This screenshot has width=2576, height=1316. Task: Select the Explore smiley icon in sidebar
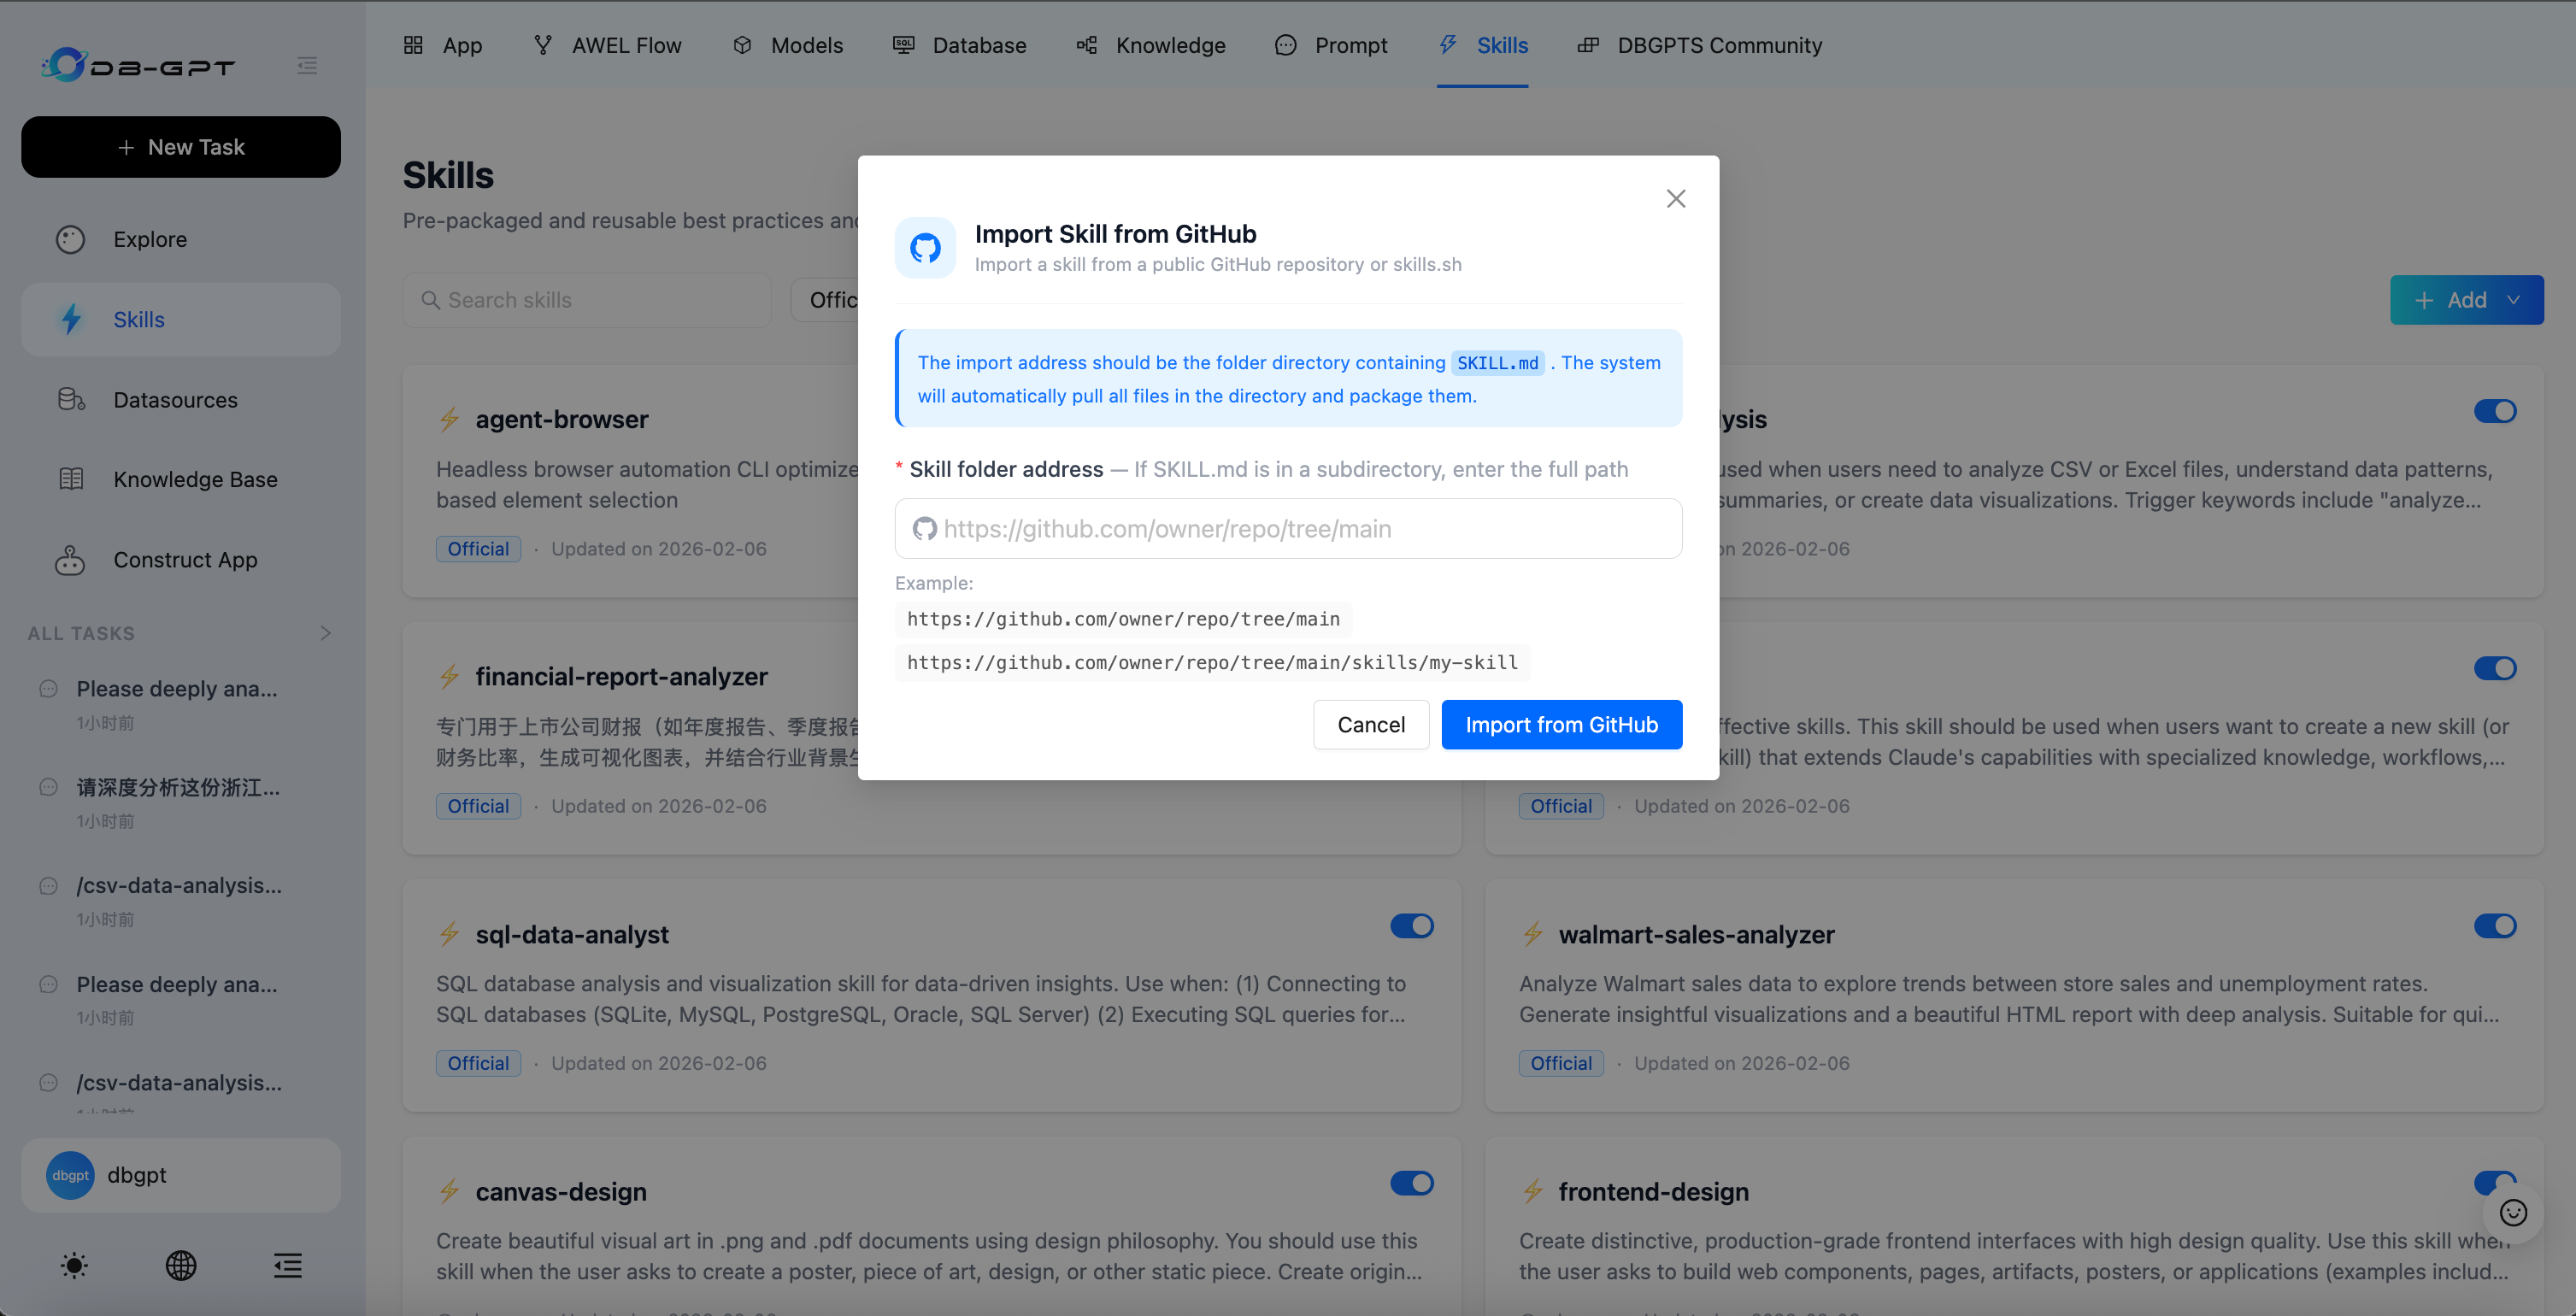click(70, 239)
